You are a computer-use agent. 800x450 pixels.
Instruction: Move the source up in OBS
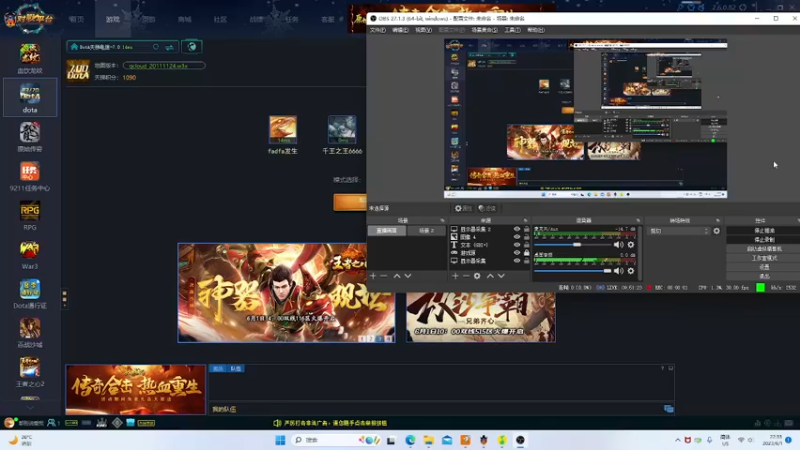tap(490, 276)
